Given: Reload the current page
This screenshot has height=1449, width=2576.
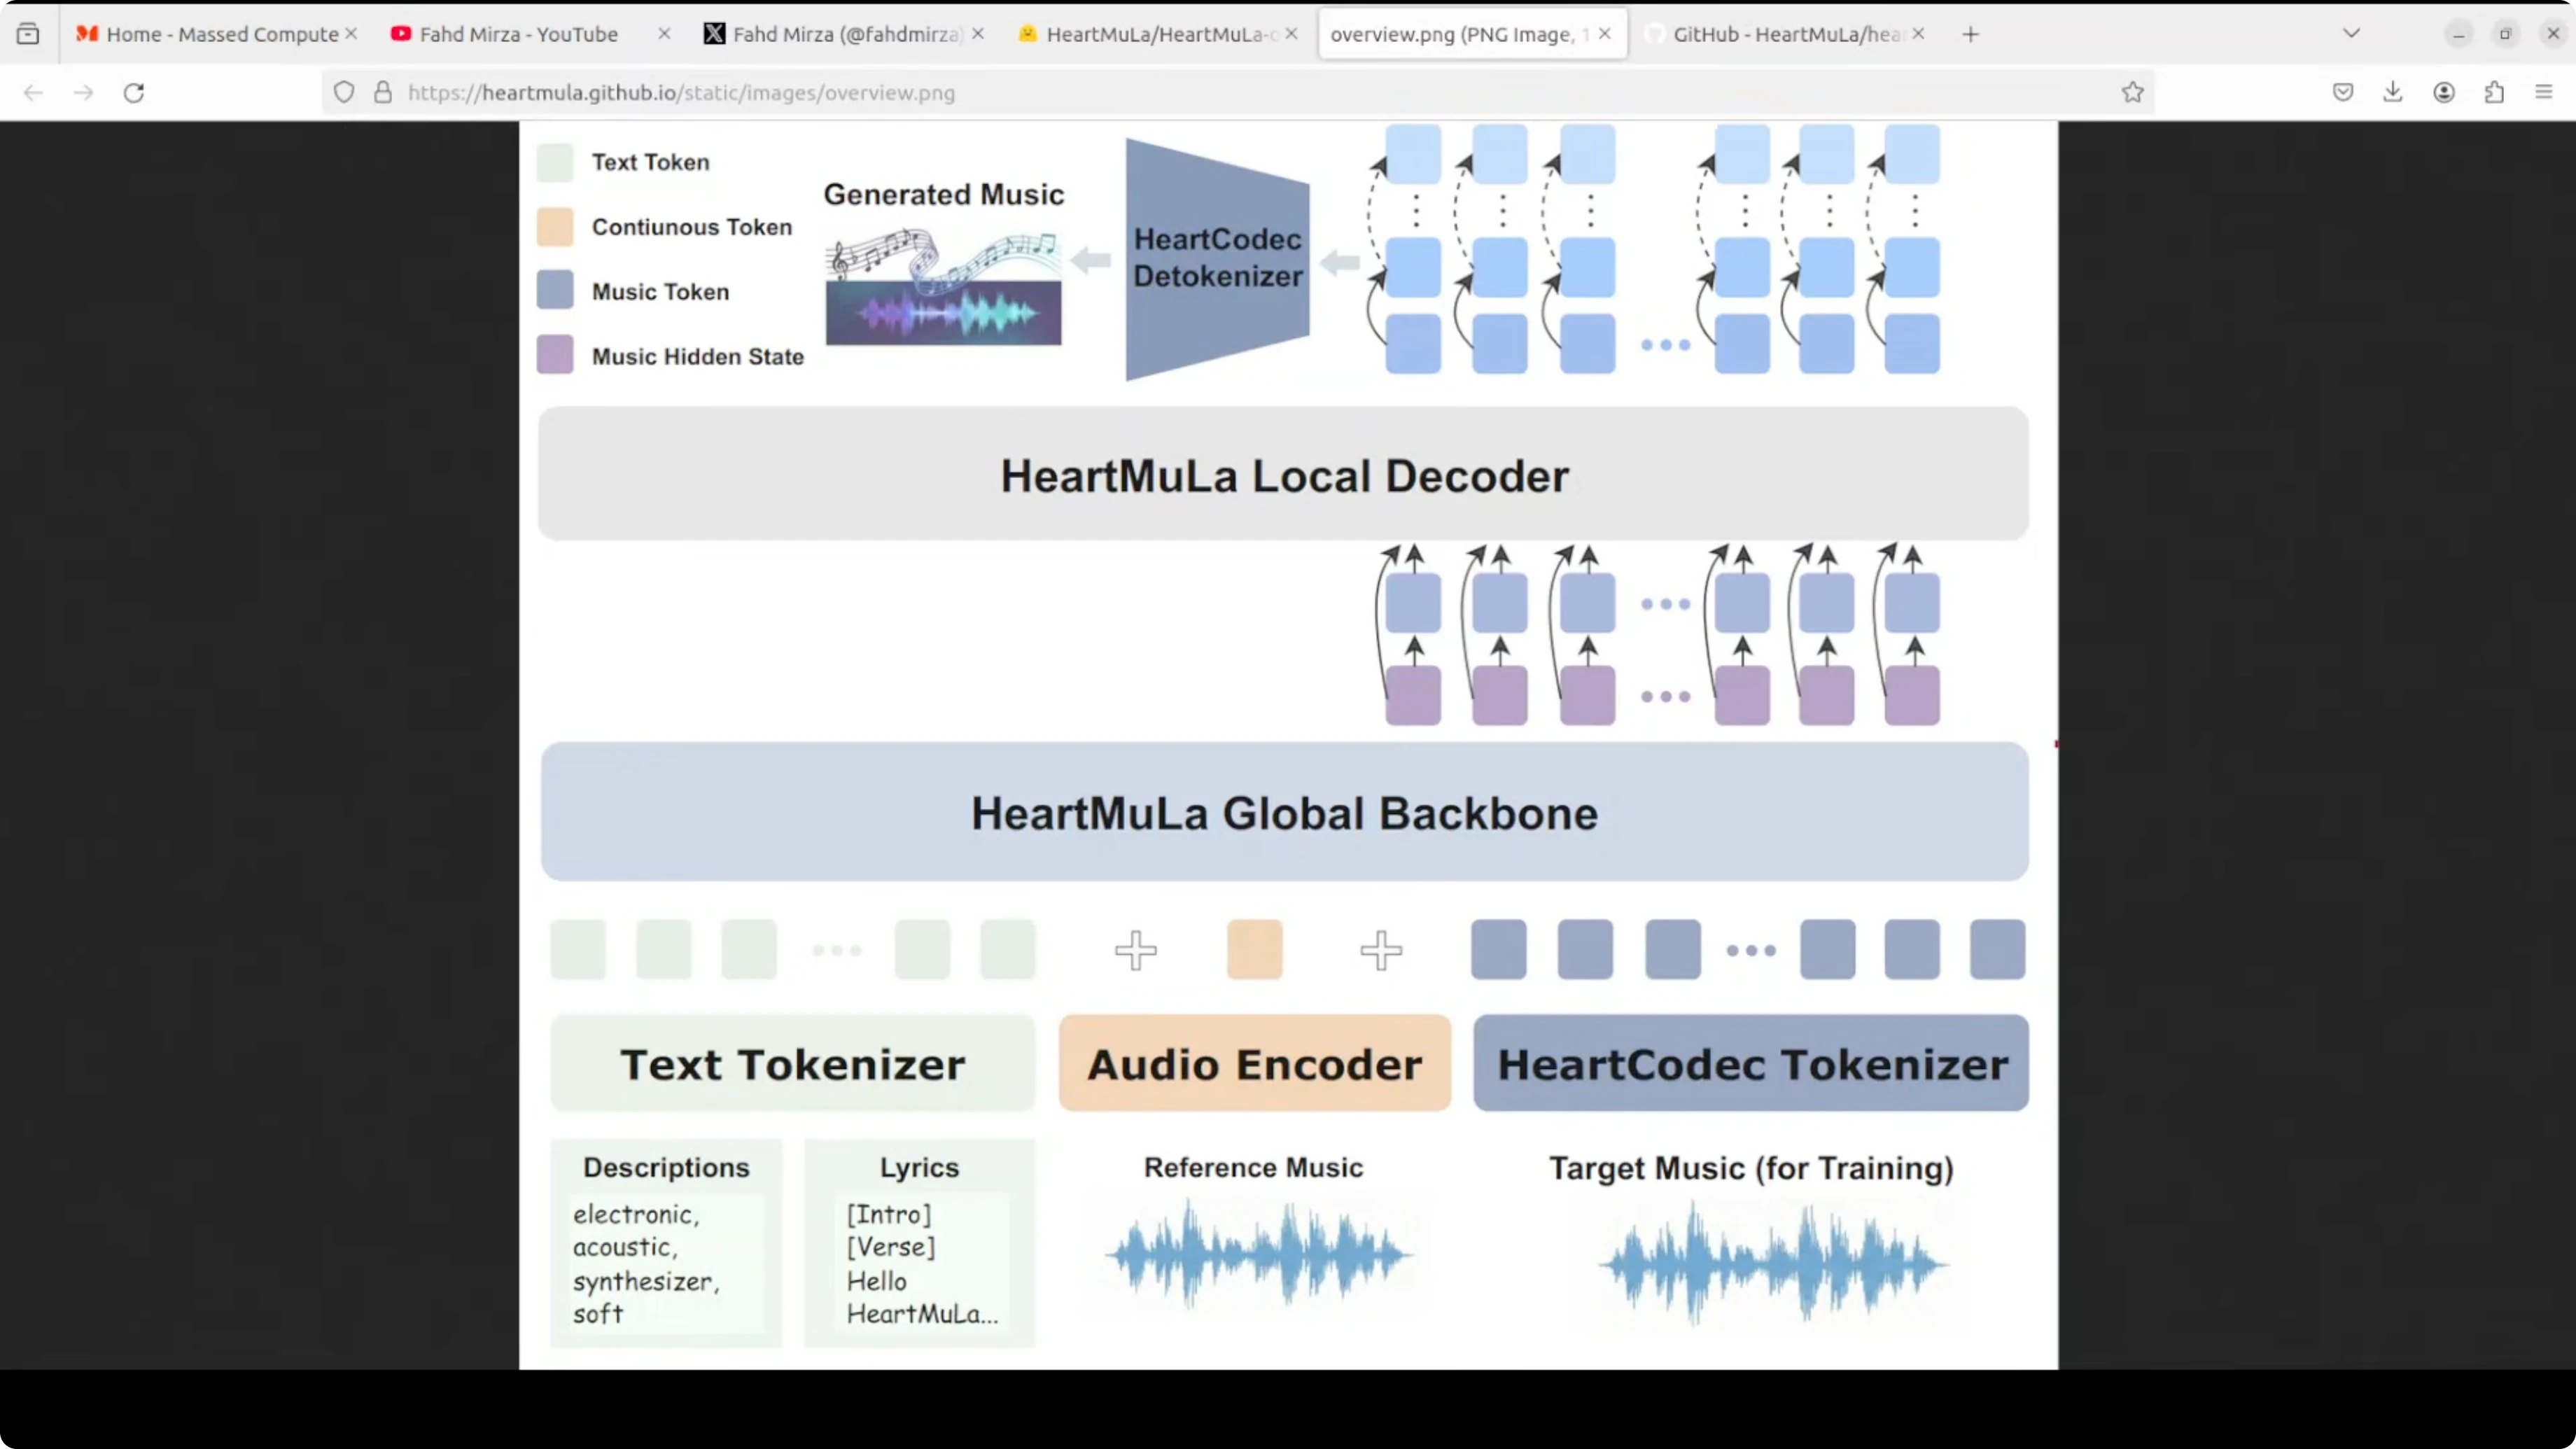Looking at the screenshot, I should point(134,93).
